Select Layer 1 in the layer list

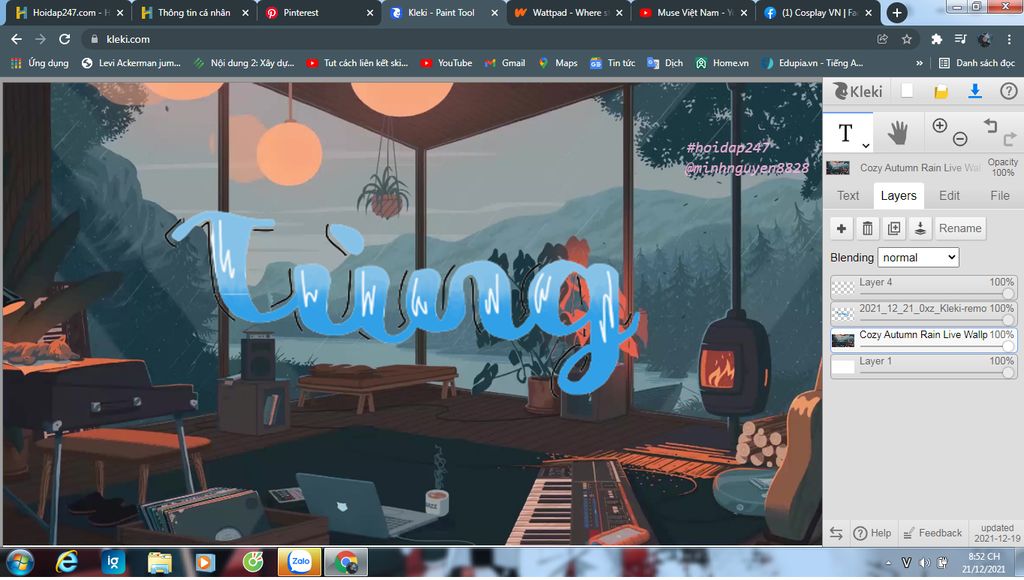coord(923,366)
